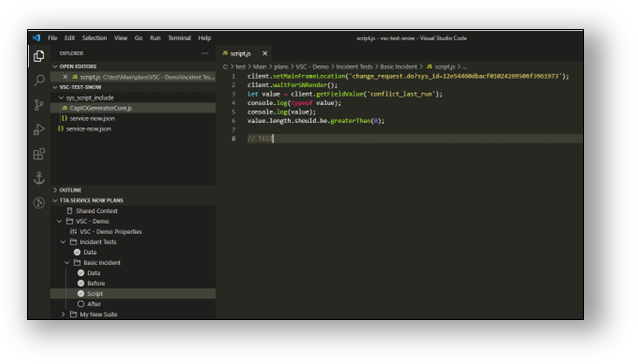Click the braces icon of nested service-now.json
This screenshot has height=364, width=638.
[x=64, y=118]
